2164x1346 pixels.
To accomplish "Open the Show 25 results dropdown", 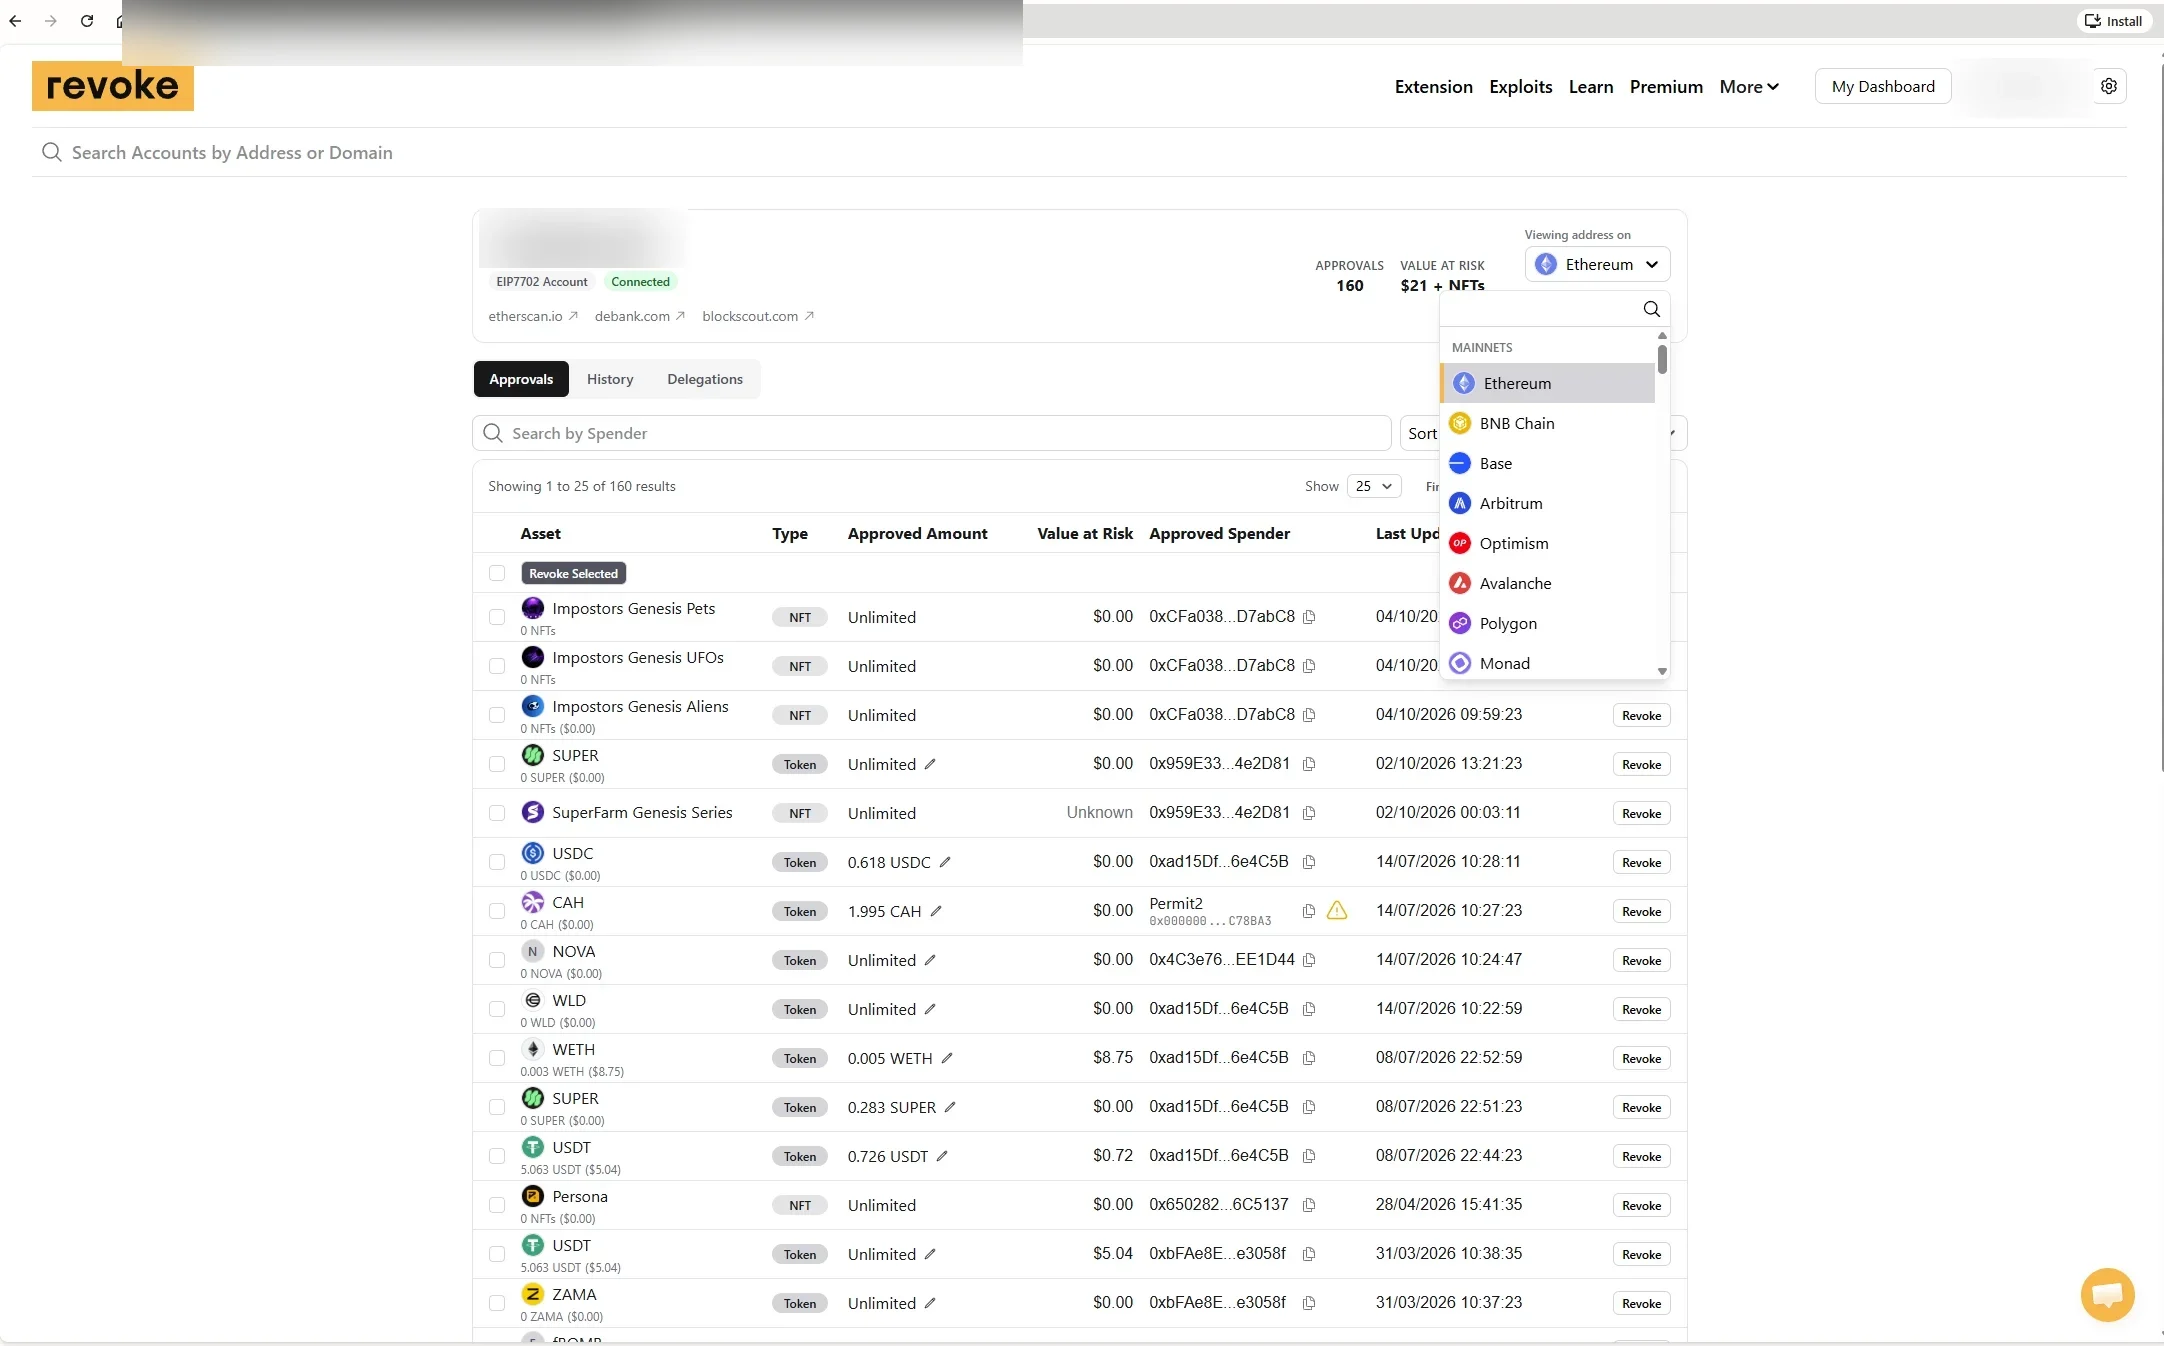I will point(1373,486).
